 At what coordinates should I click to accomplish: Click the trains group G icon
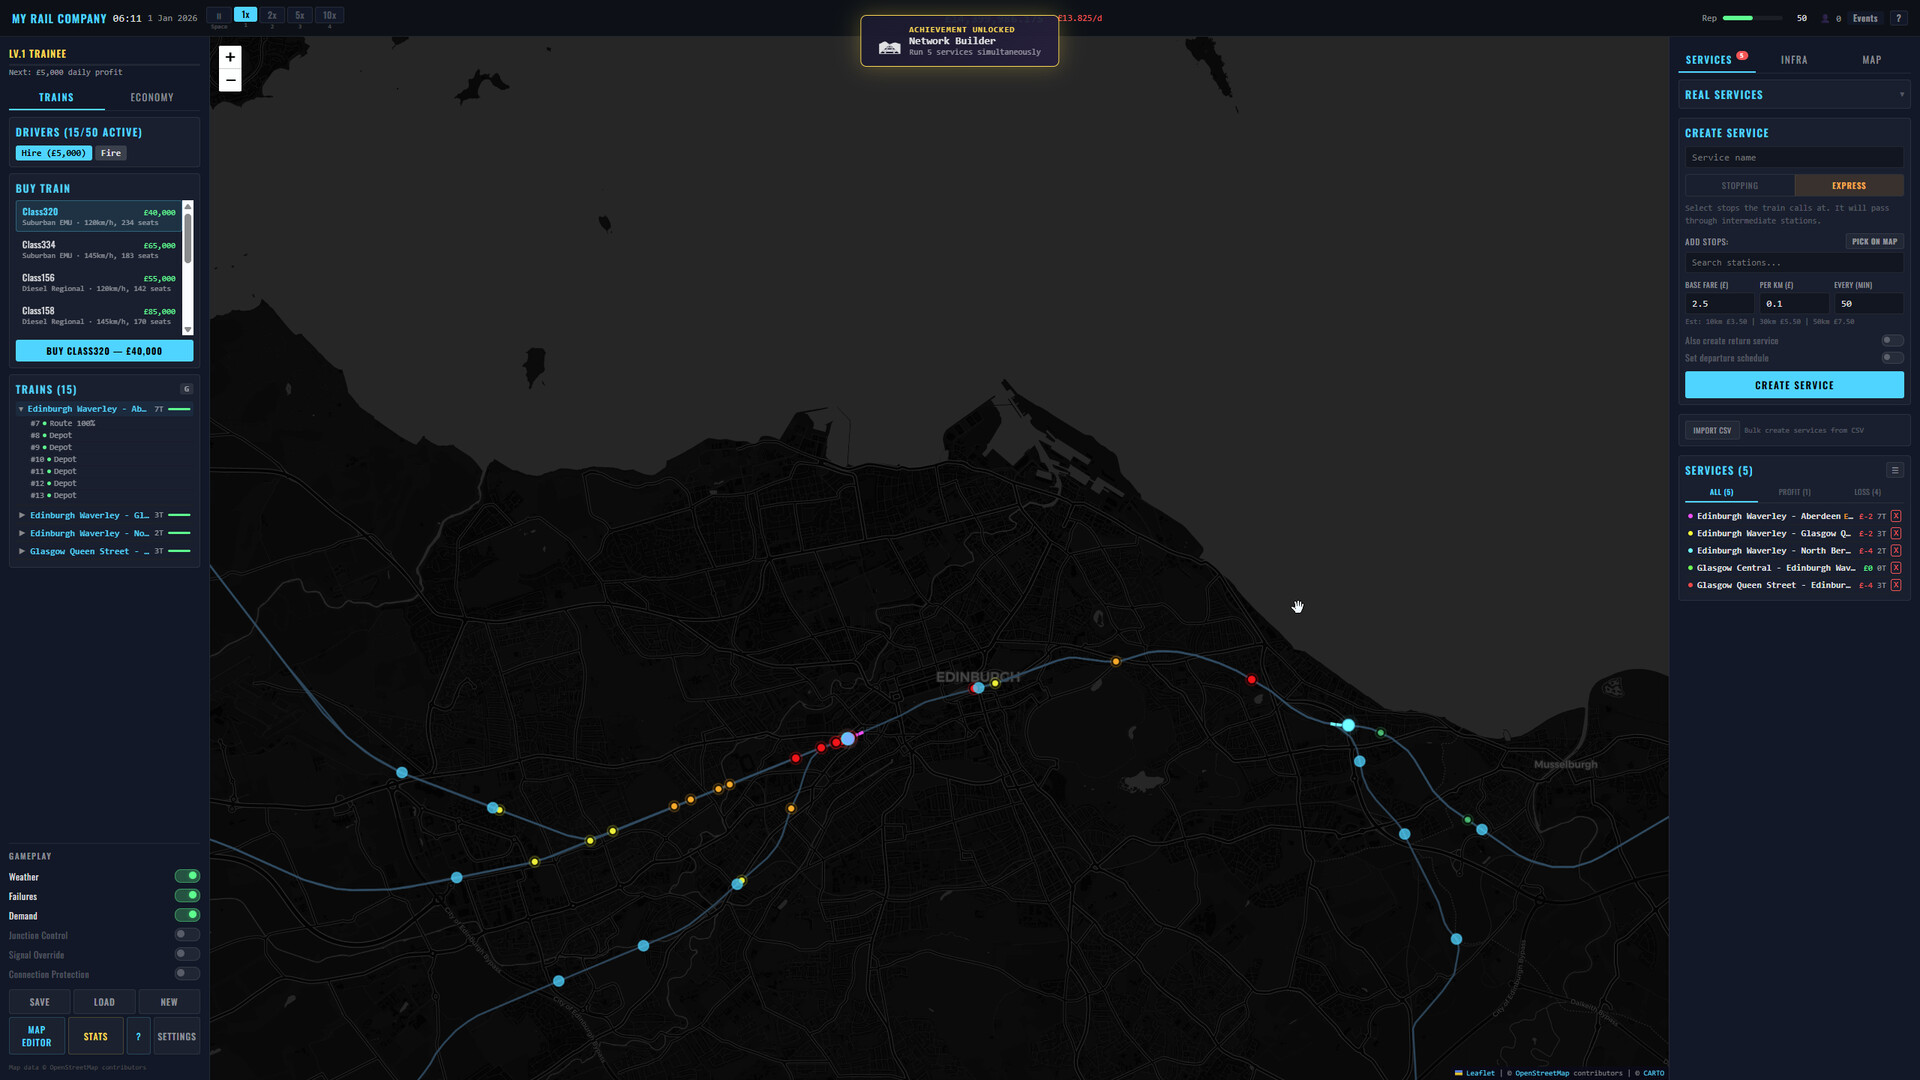tap(186, 389)
